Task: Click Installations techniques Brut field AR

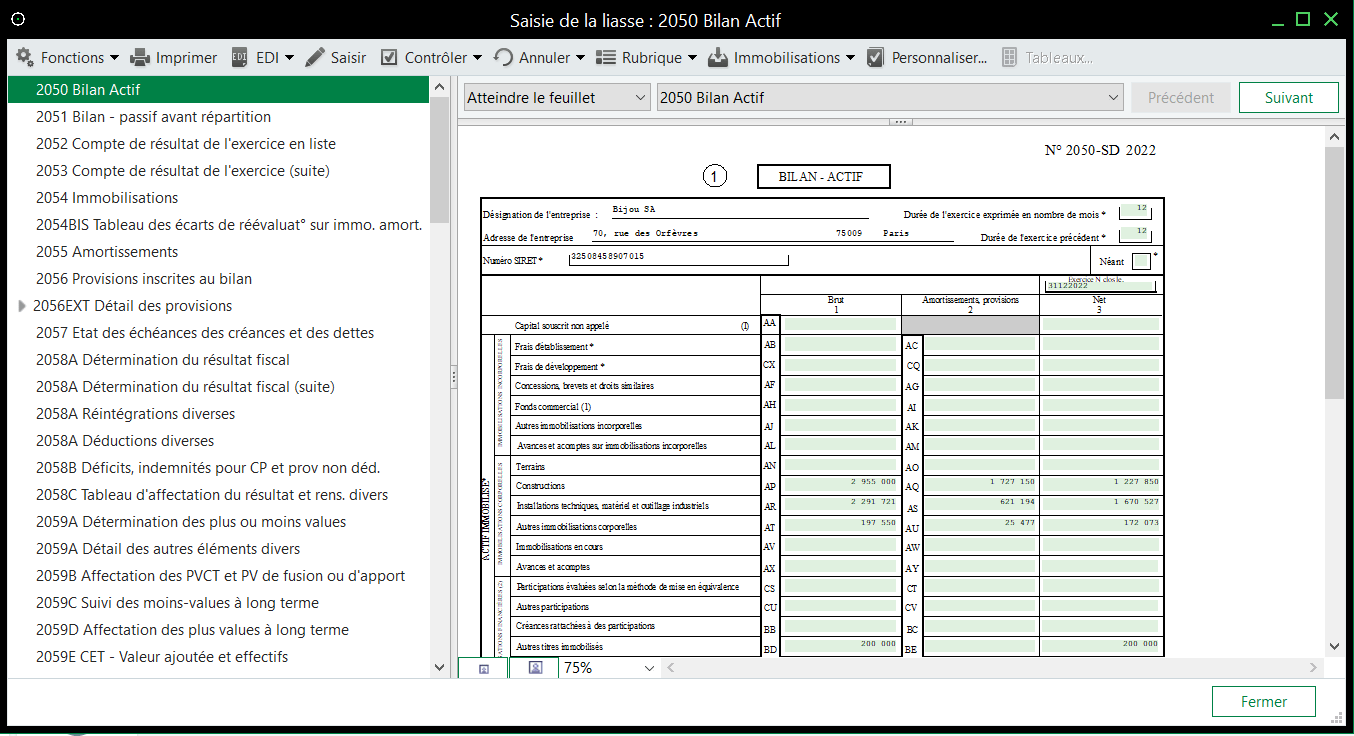Action: click(x=839, y=505)
